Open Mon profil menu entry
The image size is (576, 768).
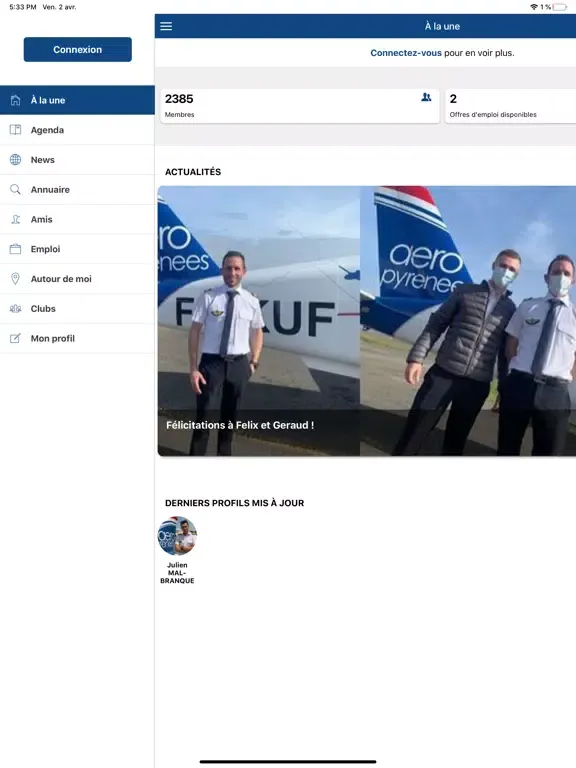point(77,338)
